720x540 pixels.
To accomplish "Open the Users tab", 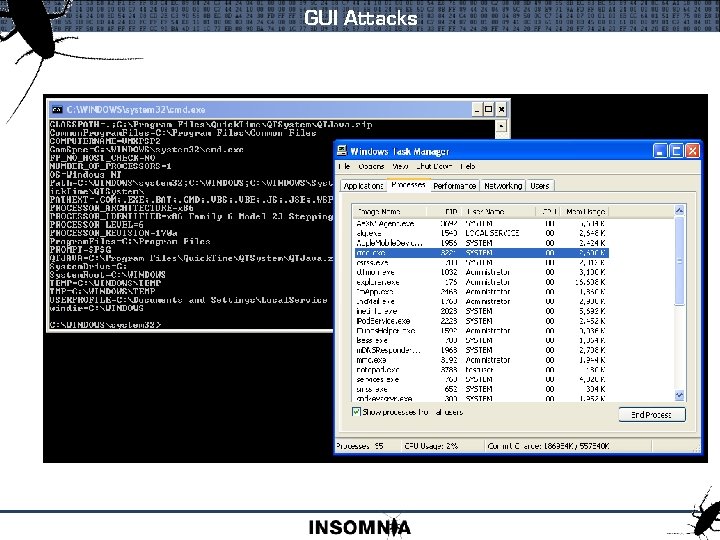I will [540, 186].
